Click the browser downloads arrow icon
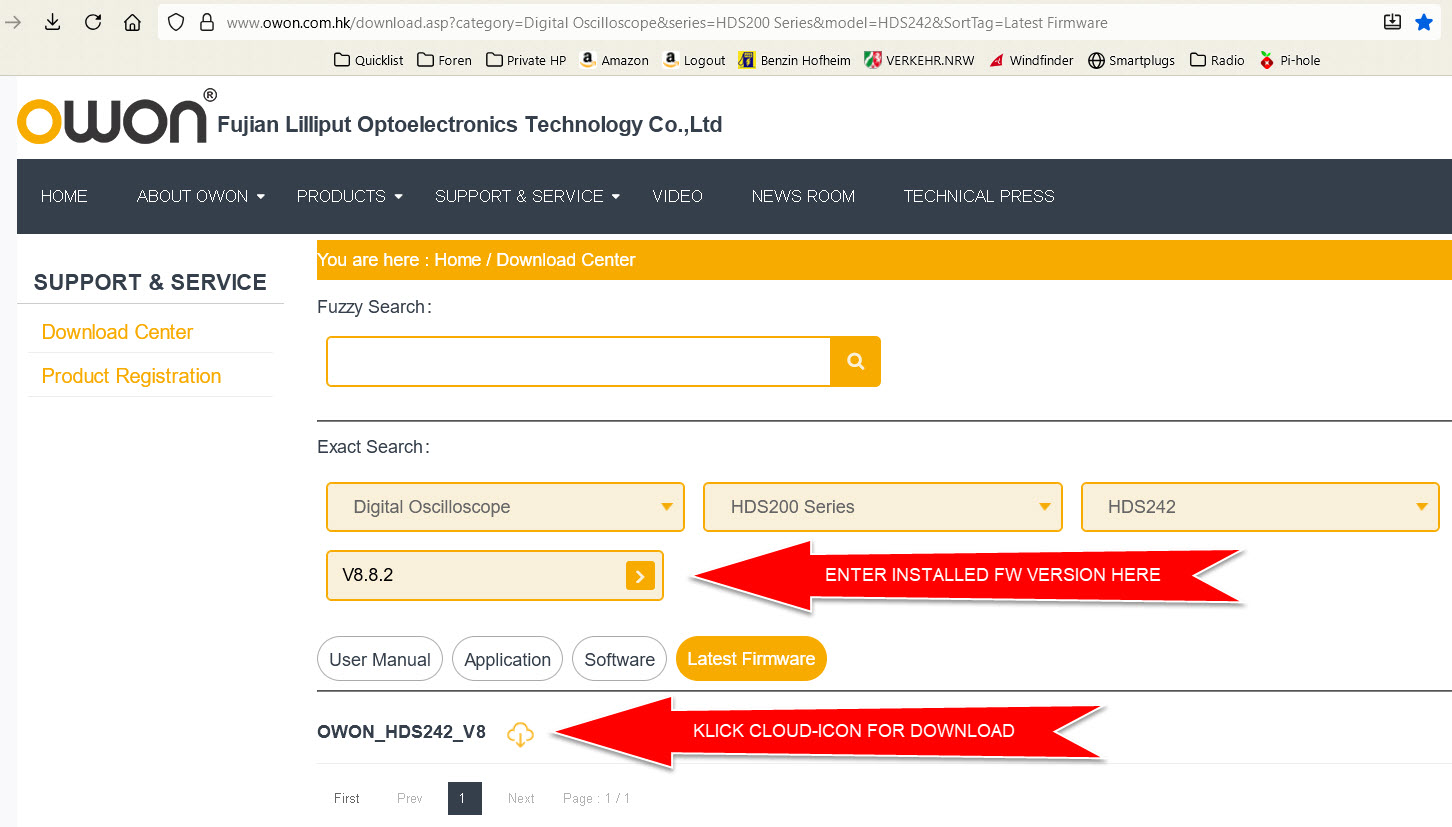 tap(53, 22)
